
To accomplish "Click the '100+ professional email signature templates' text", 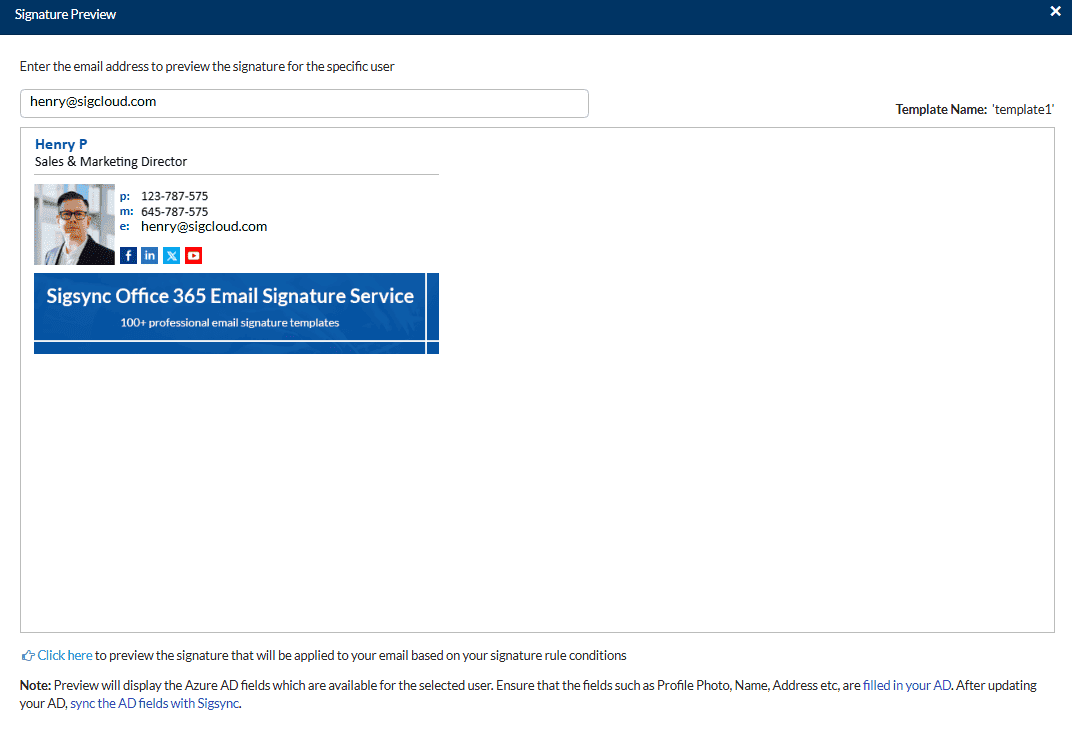I will 230,323.
